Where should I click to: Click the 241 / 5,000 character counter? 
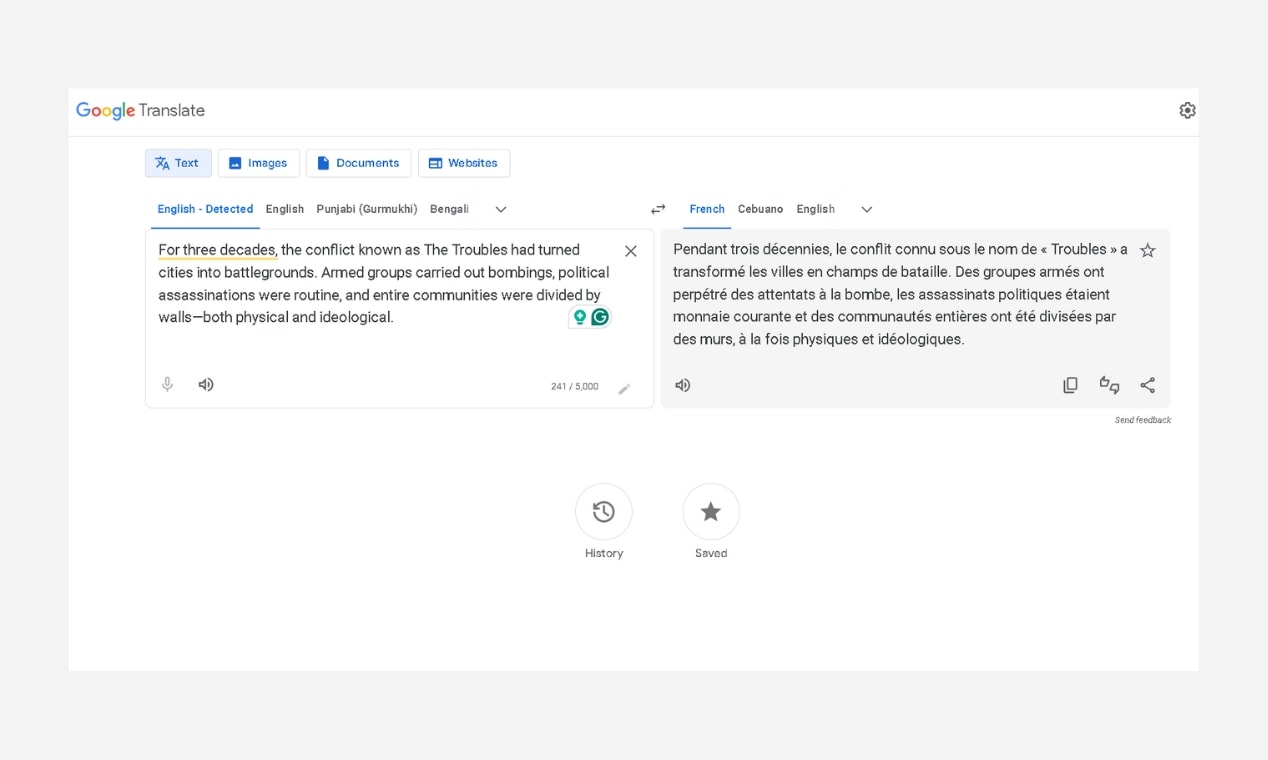[x=575, y=387]
